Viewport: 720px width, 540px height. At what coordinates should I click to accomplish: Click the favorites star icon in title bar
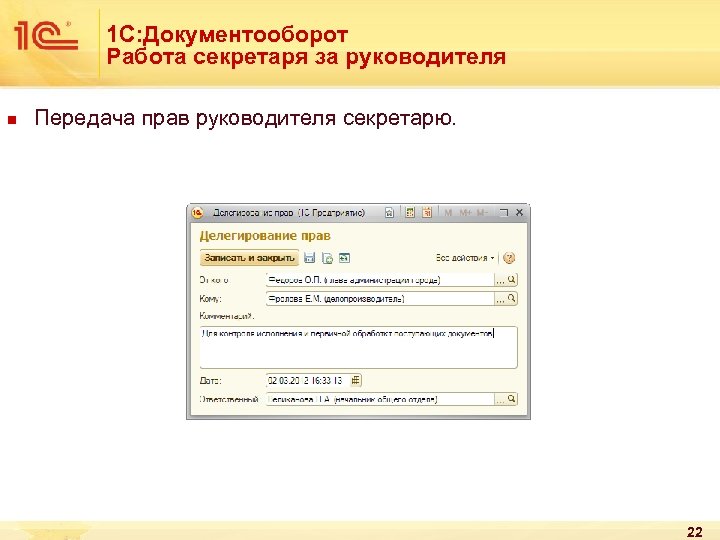(389, 213)
